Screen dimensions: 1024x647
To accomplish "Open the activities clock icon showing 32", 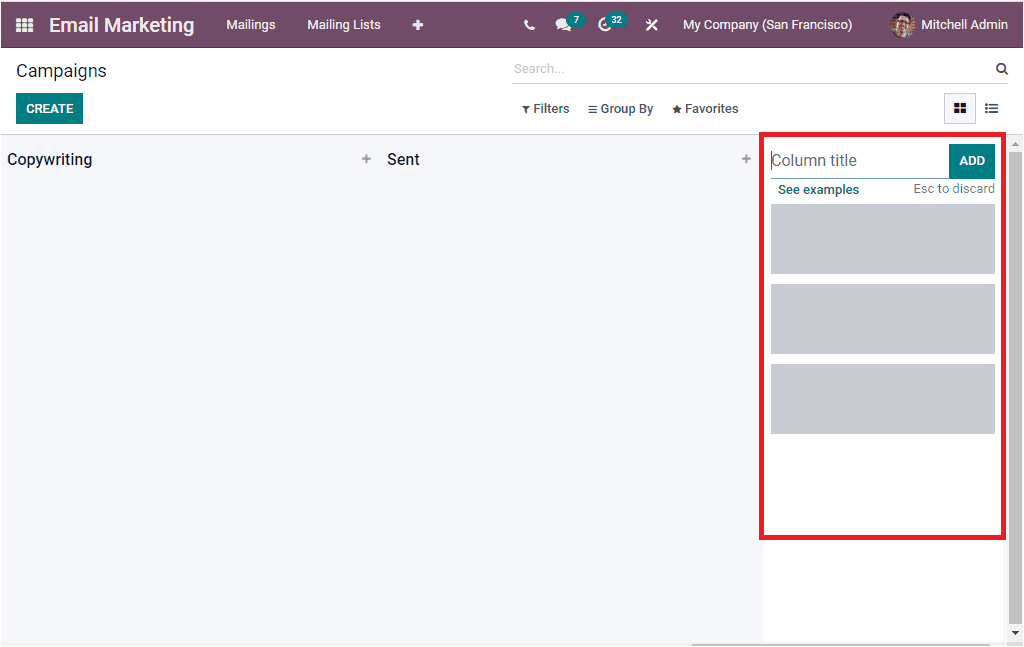I will click(605, 24).
